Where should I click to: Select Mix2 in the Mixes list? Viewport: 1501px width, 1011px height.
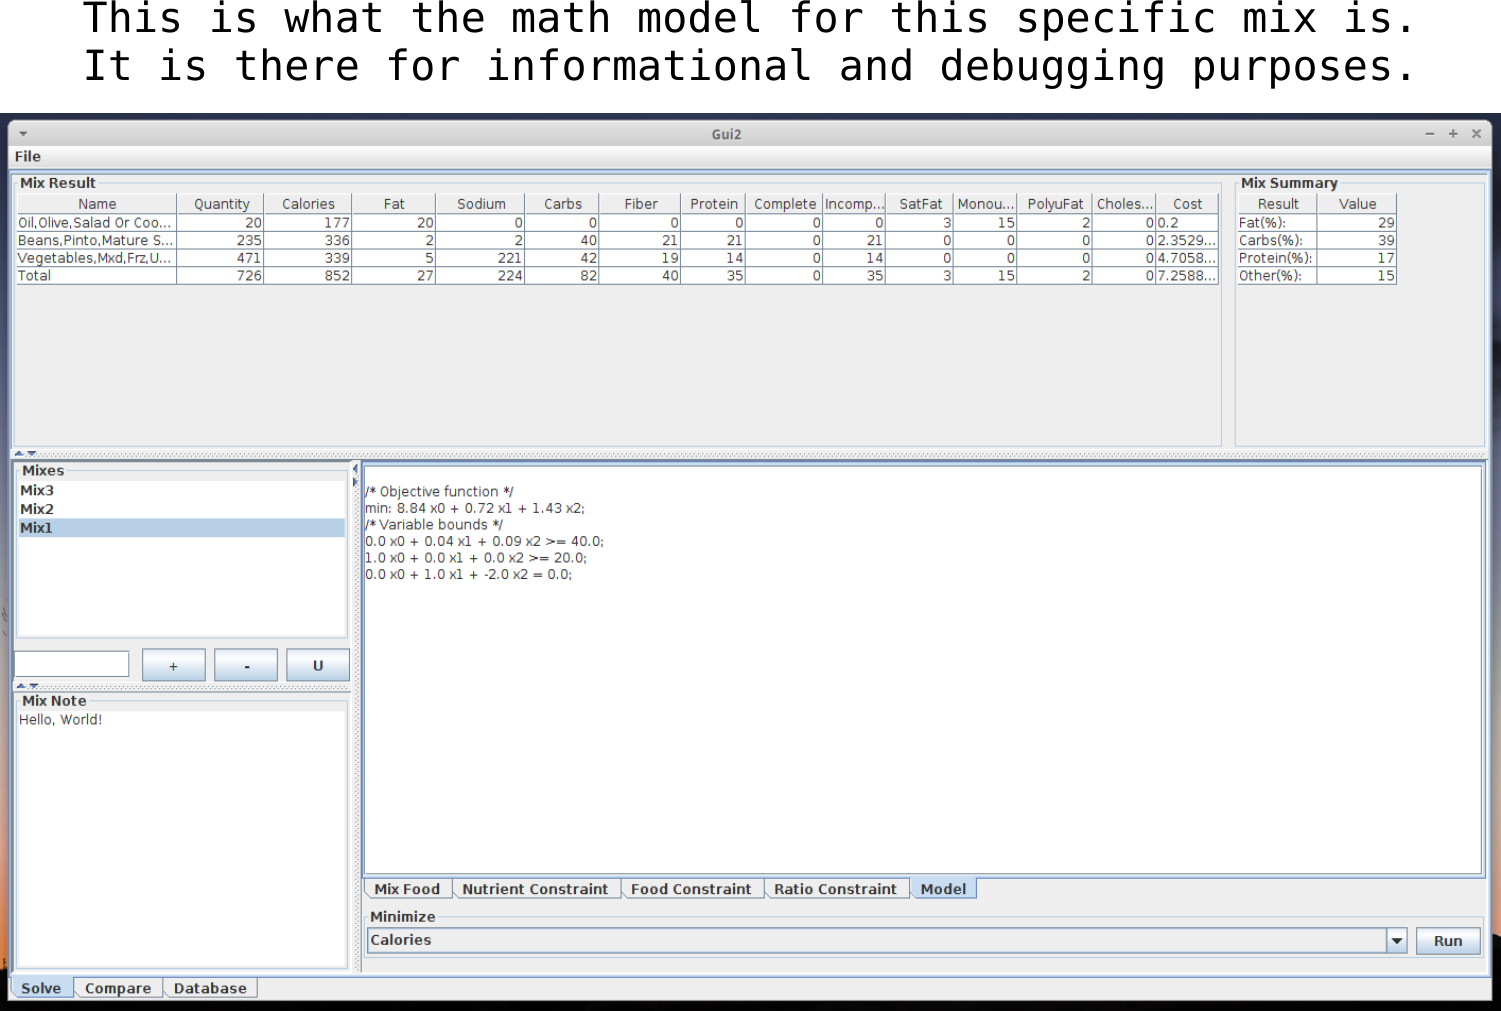(181, 509)
